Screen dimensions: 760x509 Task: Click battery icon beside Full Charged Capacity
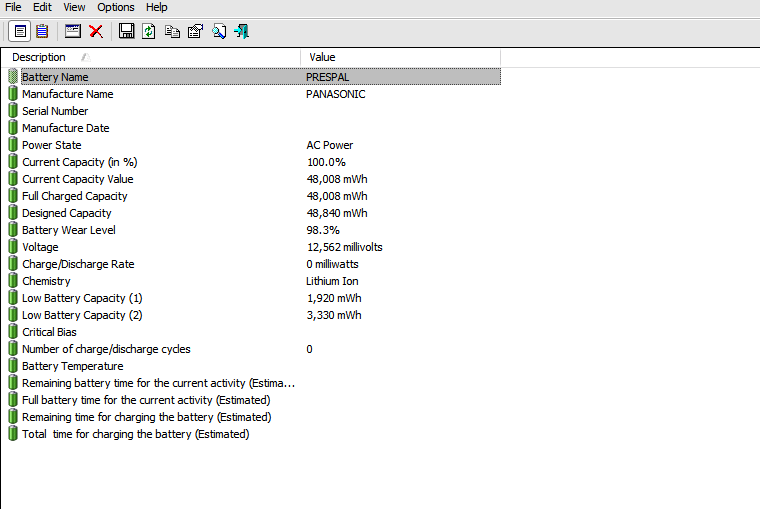pos(13,195)
